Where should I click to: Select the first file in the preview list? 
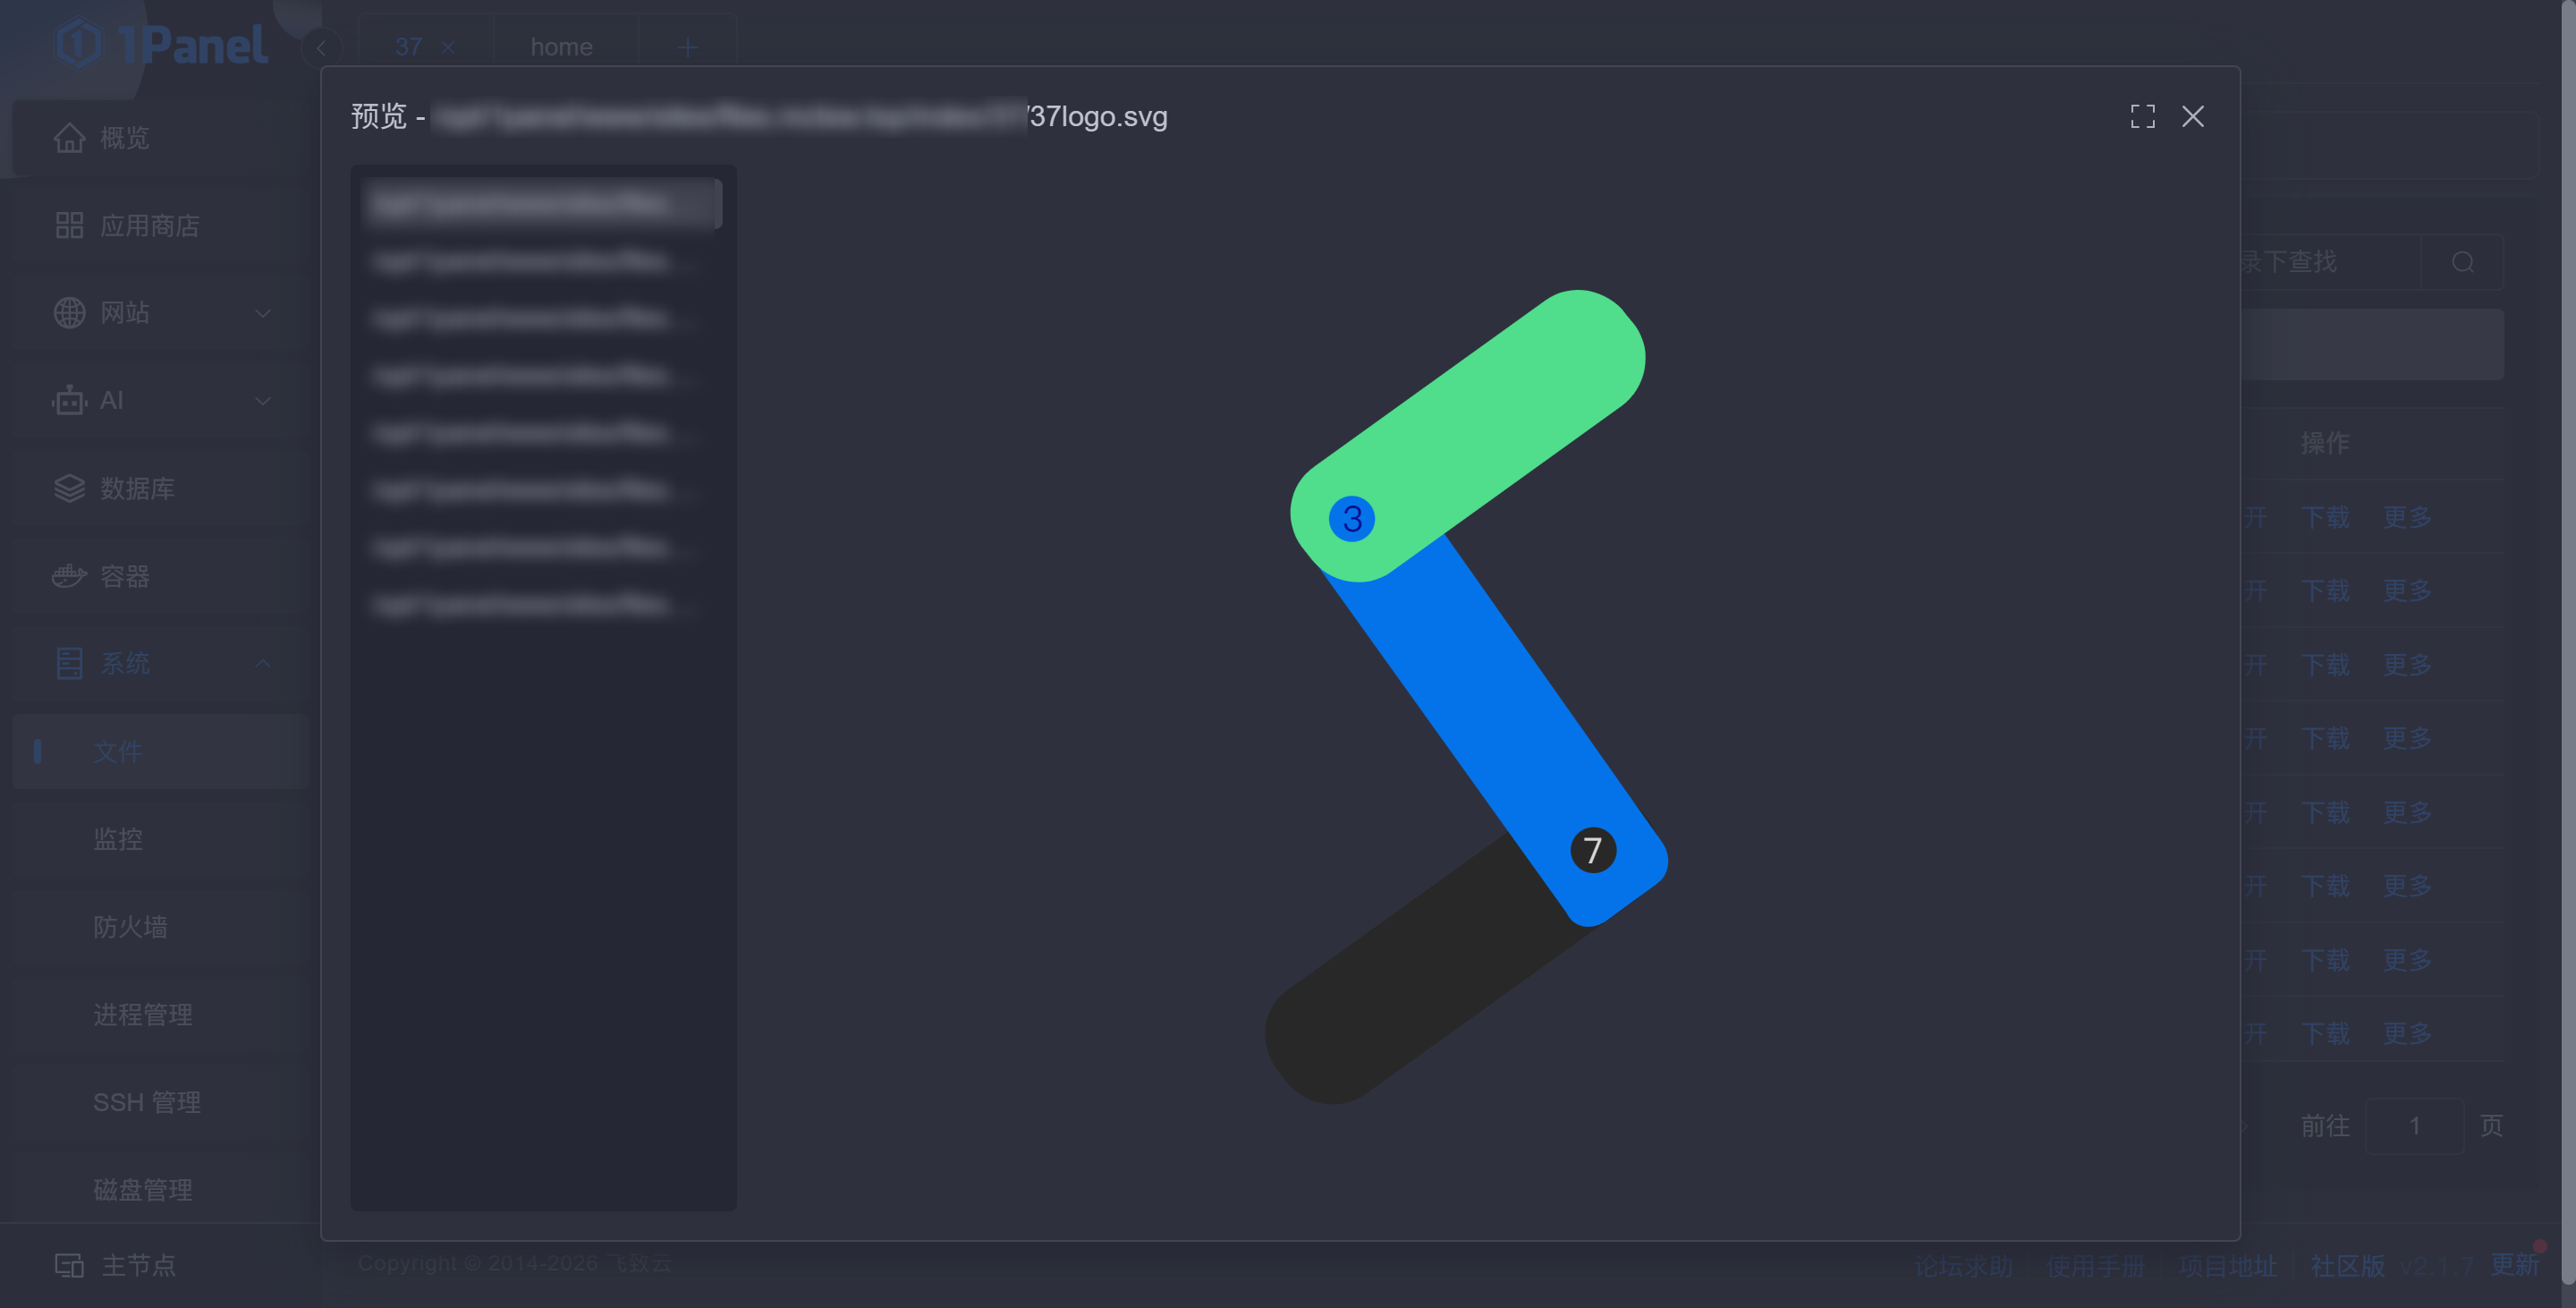click(x=541, y=204)
